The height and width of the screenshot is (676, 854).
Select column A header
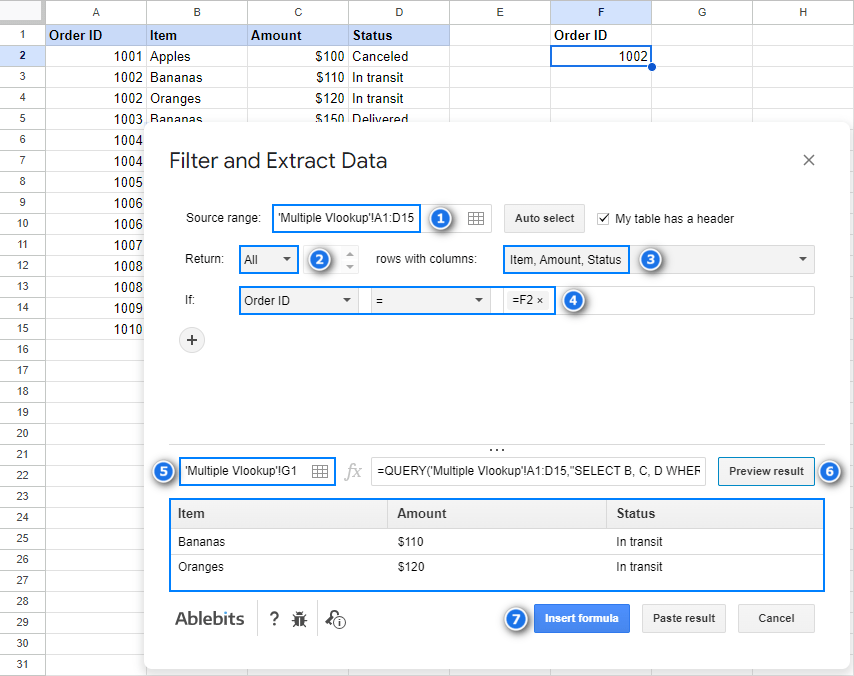(x=96, y=12)
